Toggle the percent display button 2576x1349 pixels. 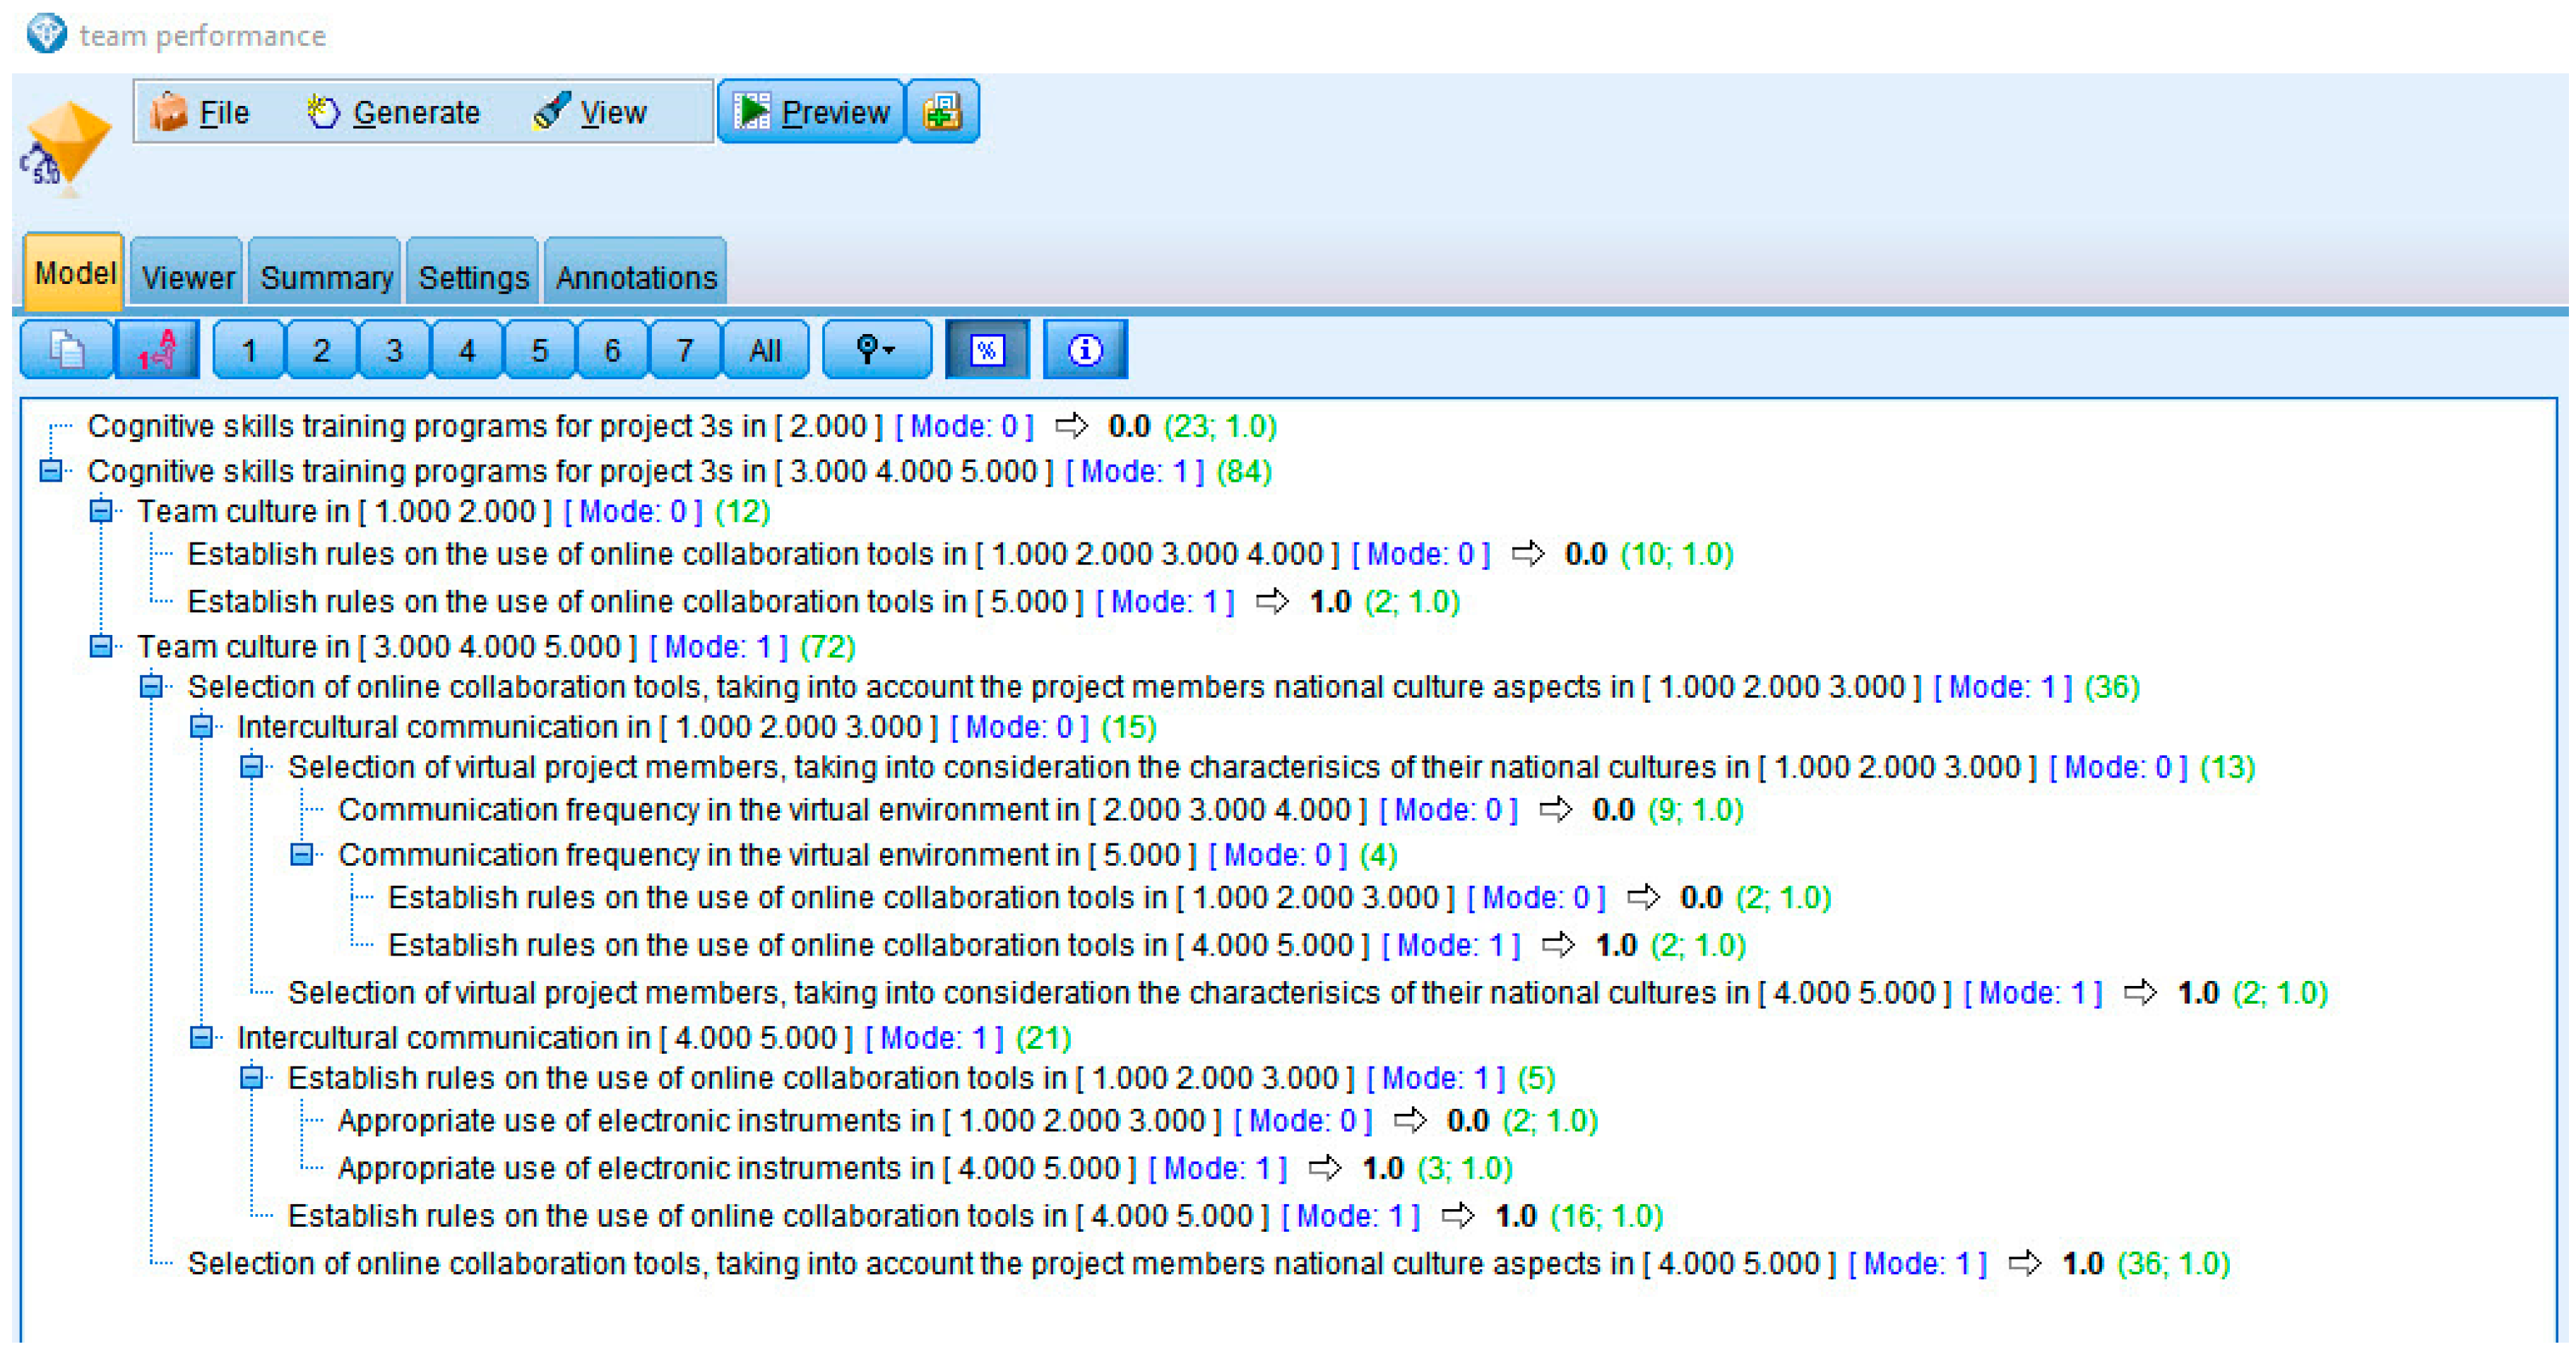(x=986, y=350)
